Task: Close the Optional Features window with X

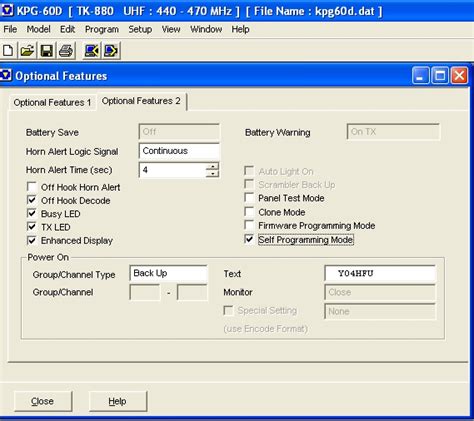Action: [459, 75]
